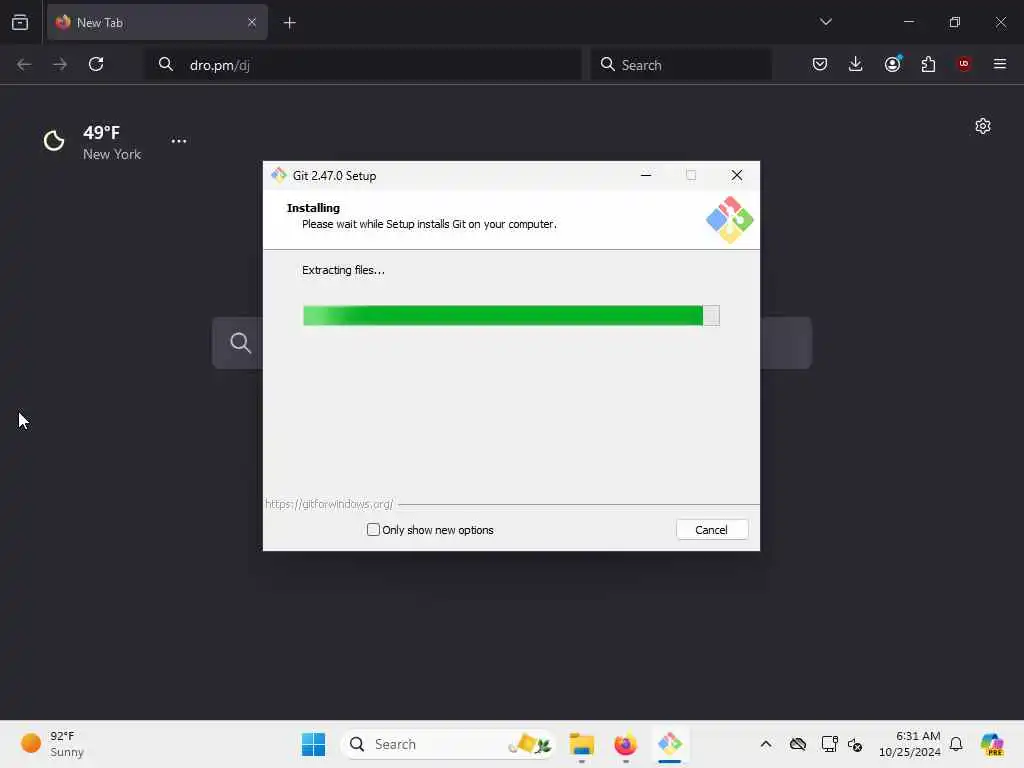
Task: Open the Pocket save icon
Action: pyautogui.click(x=820, y=64)
